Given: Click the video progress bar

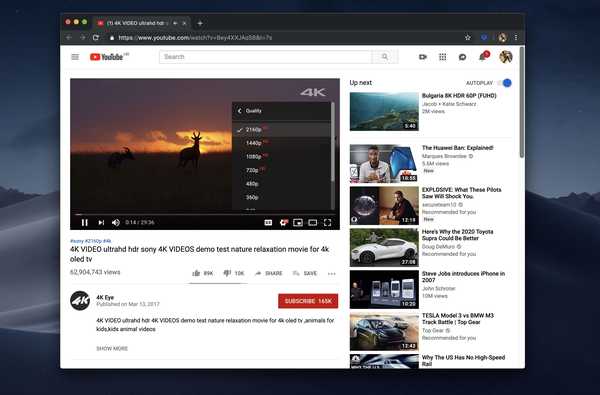Looking at the screenshot, I should coord(205,214).
